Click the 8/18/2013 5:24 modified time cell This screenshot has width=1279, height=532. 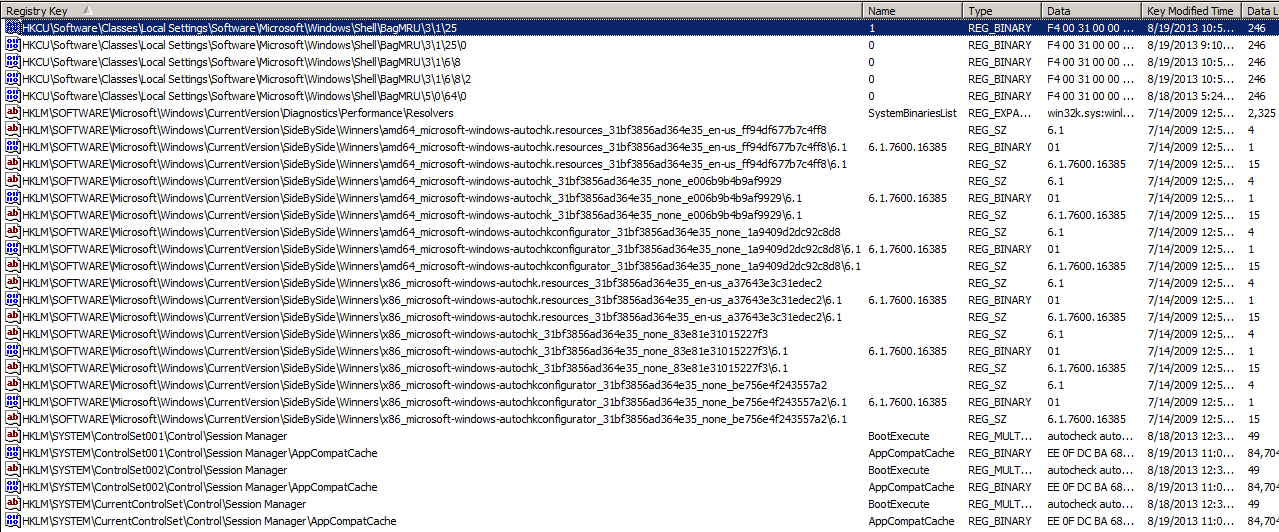pyautogui.click(x=1191, y=96)
